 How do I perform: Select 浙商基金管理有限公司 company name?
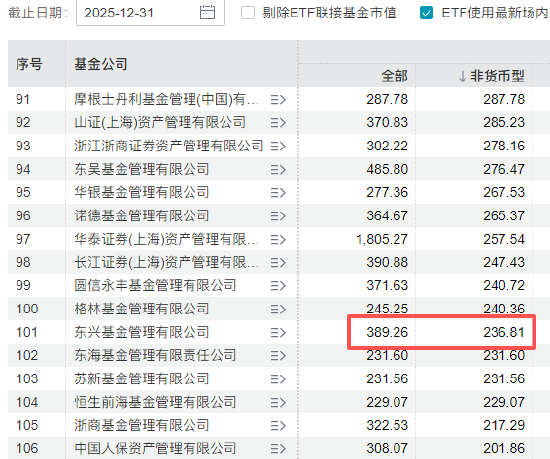pyautogui.click(x=142, y=425)
